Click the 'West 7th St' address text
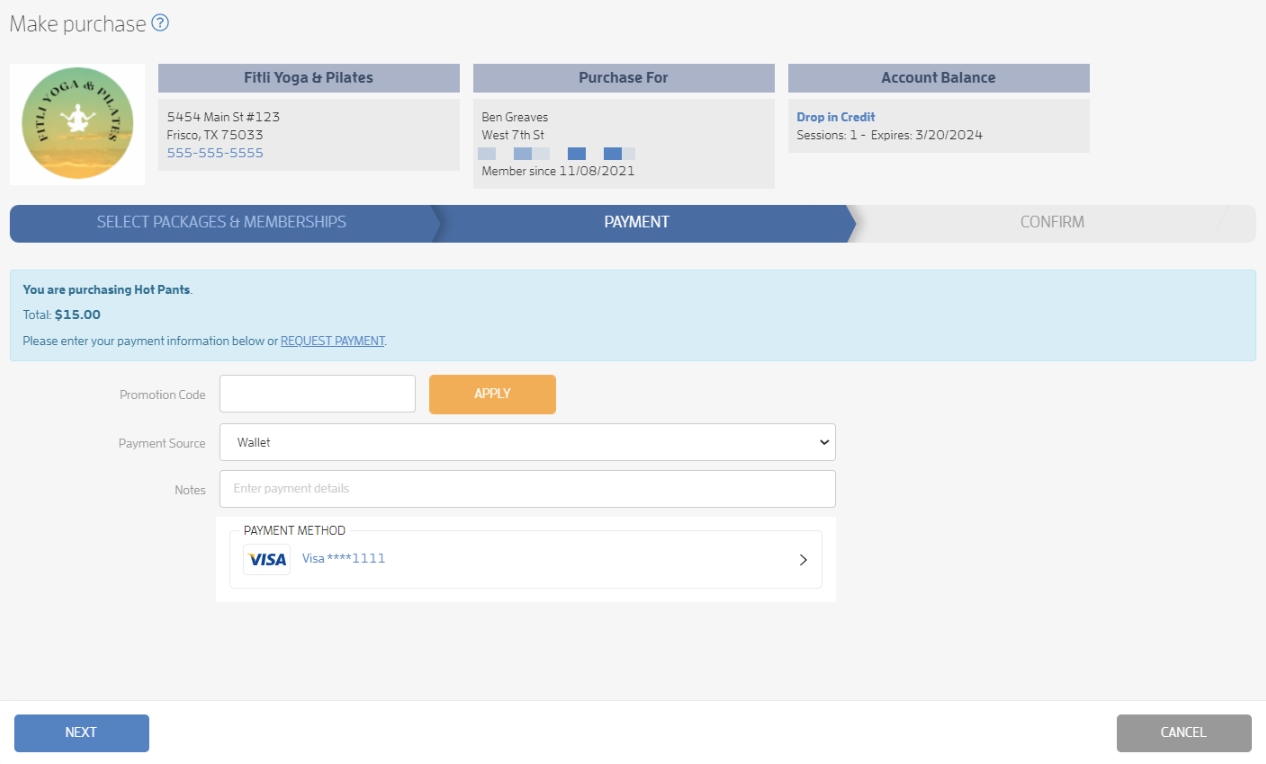The width and height of the screenshot is (1266, 764). pyautogui.click(x=513, y=135)
